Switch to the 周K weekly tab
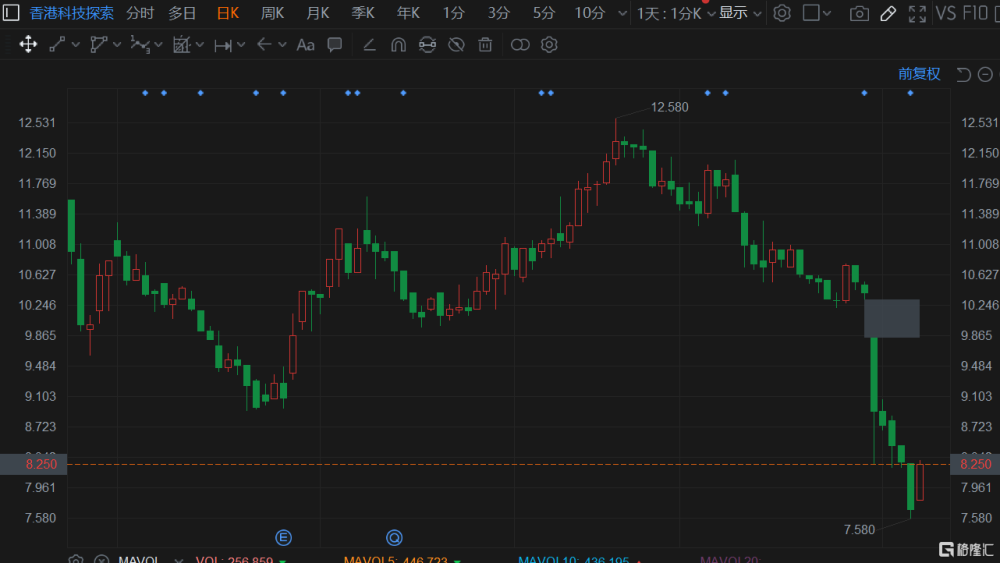Viewport: 1000px width, 563px height. click(x=272, y=13)
